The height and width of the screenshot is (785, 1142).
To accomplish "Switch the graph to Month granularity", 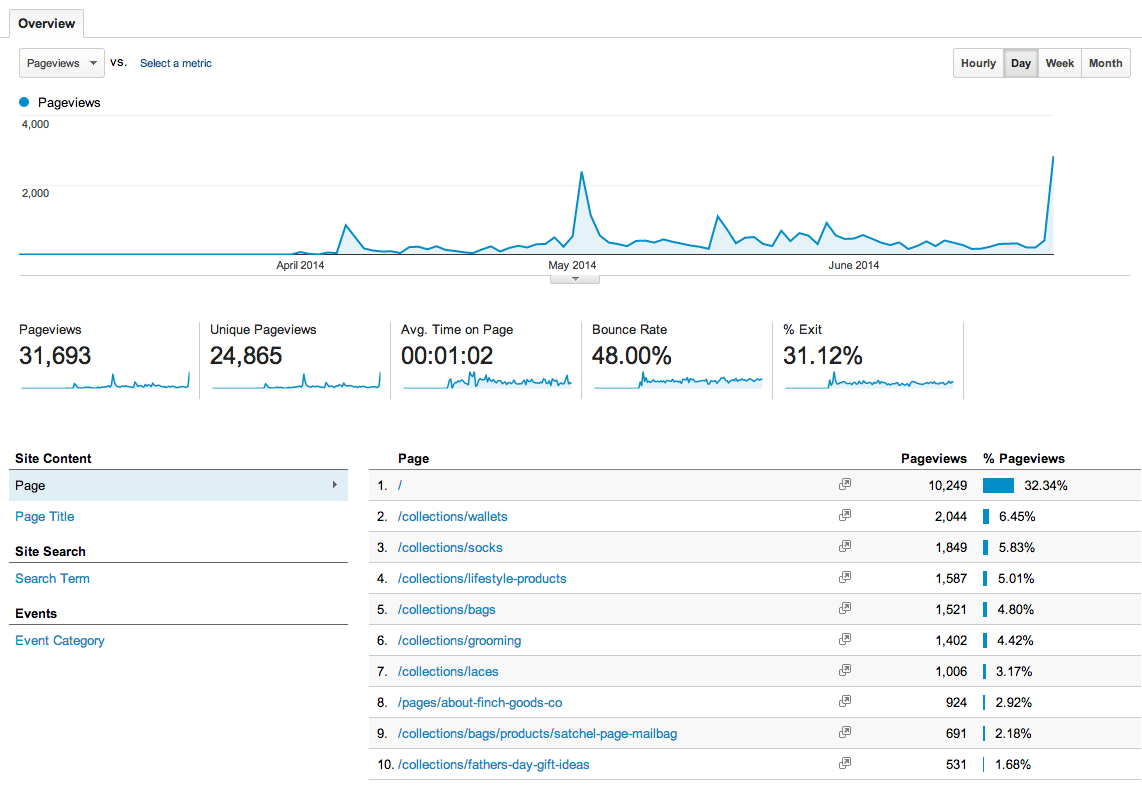I will 1105,62.
